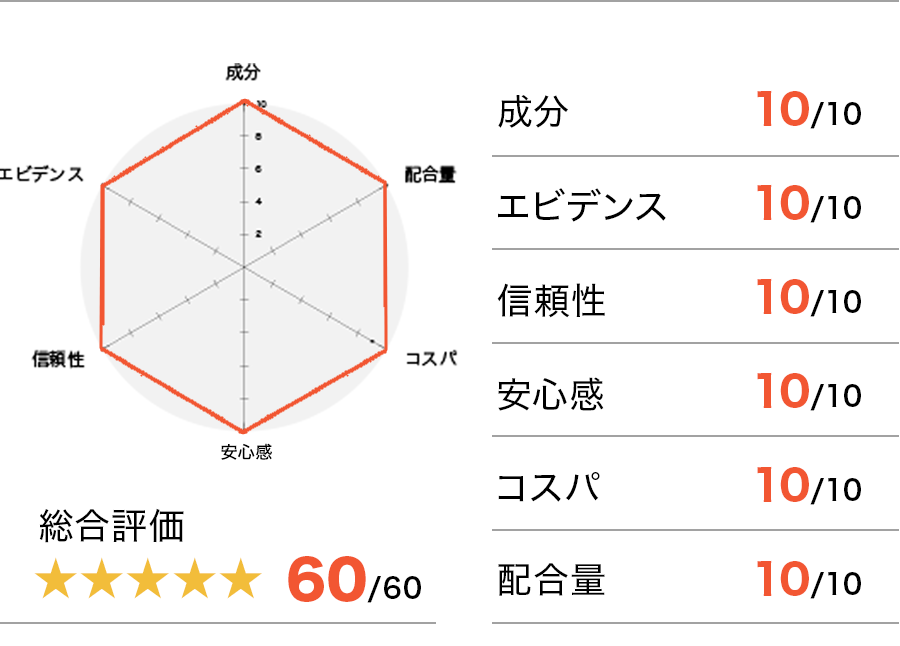Click the 10/10 score for 配合量
The width and height of the screenshot is (900, 646).
tap(808, 580)
